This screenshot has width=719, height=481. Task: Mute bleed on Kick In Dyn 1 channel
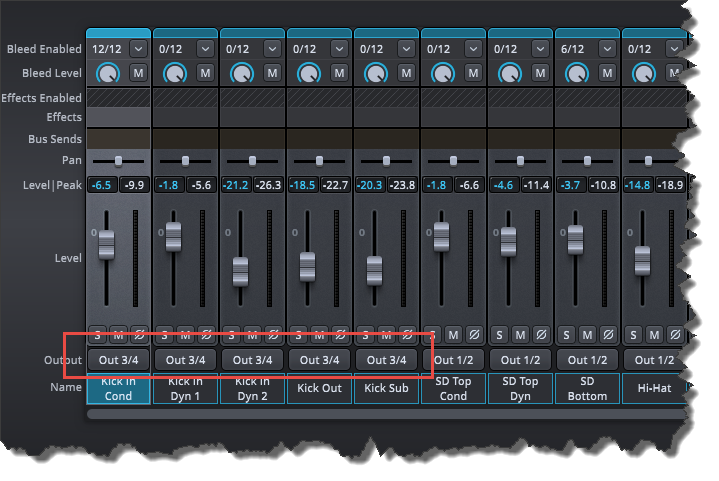pos(205,72)
